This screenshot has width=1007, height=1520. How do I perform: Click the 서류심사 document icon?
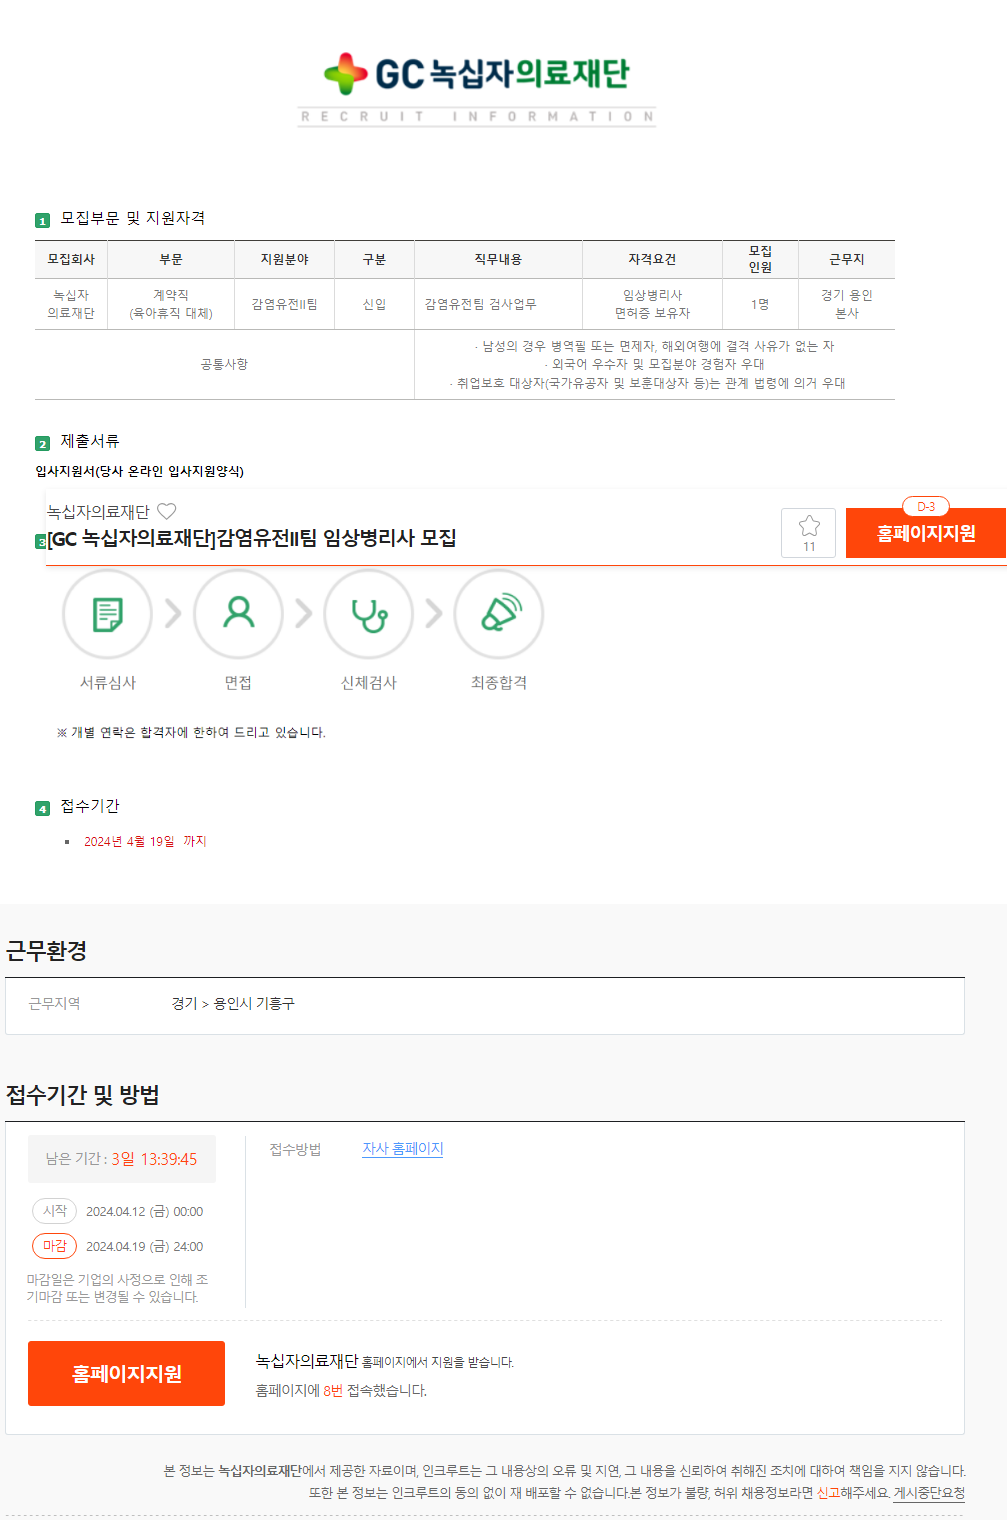pyautogui.click(x=108, y=614)
